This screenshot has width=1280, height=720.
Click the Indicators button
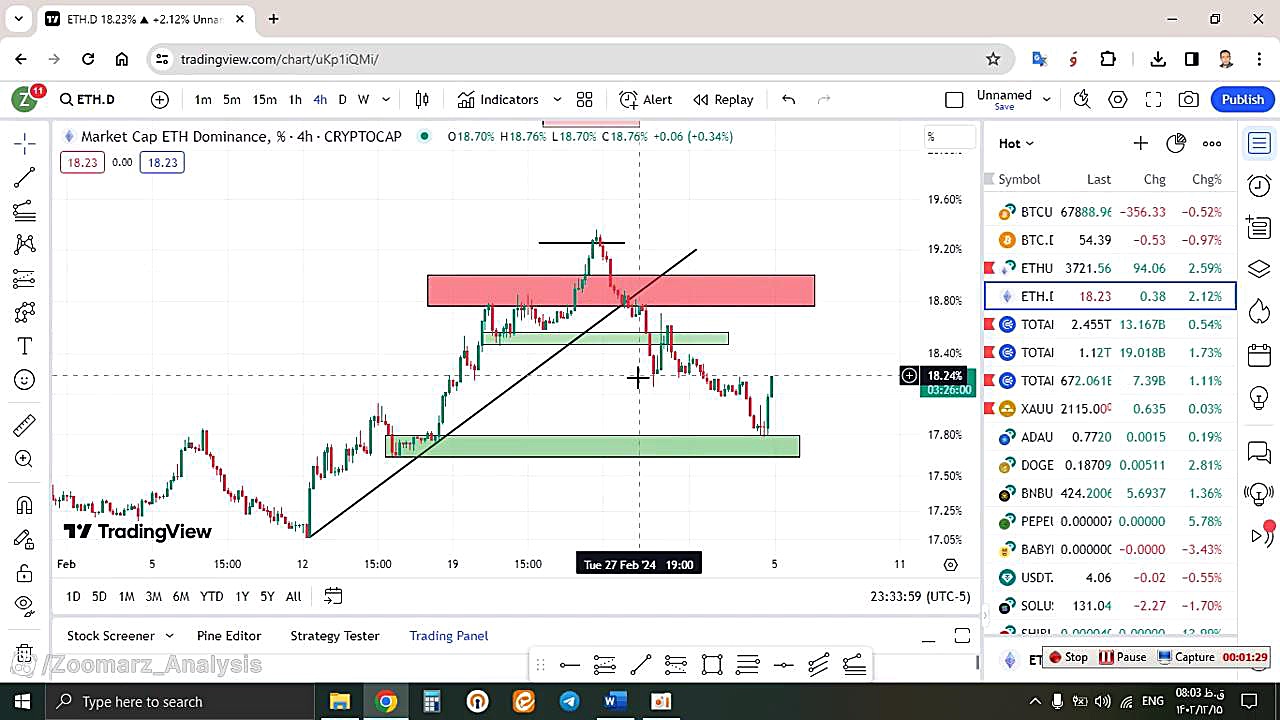[x=498, y=99]
